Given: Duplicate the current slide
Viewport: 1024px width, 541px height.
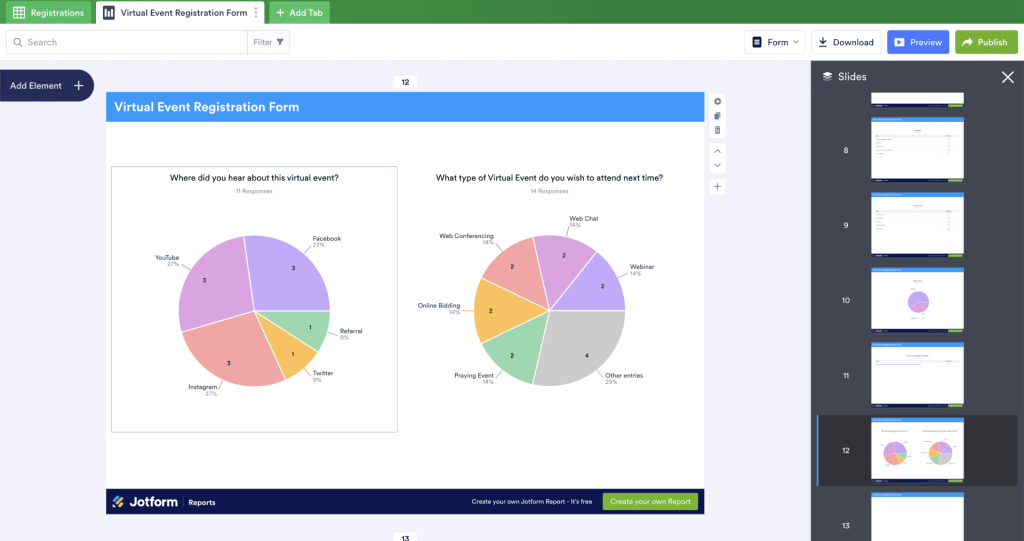Looking at the screenshot, I should click(717, 116).
